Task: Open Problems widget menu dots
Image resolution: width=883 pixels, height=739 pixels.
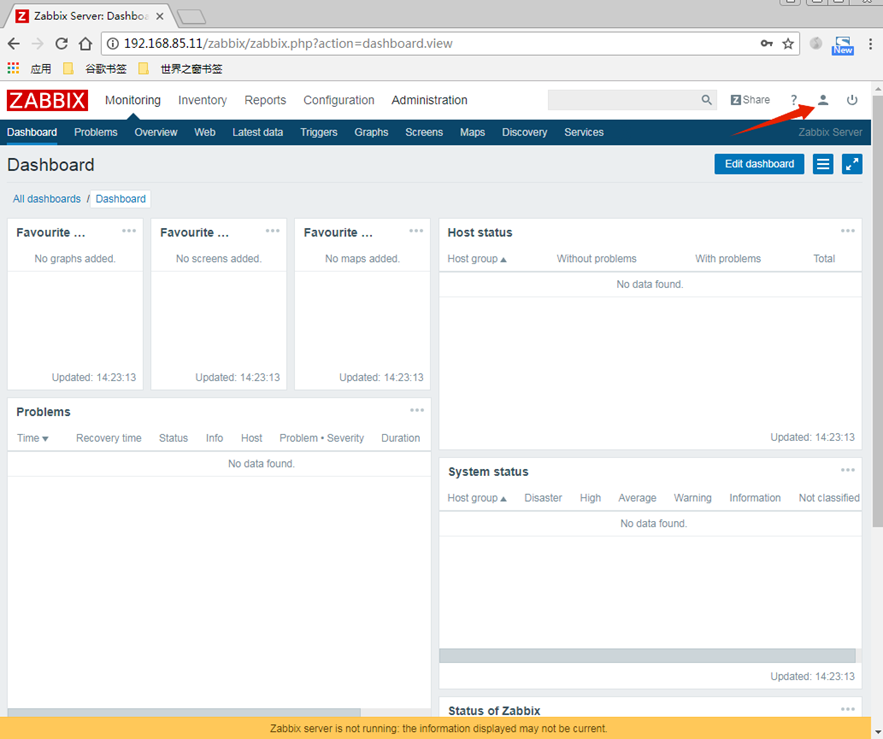Action: pos(417,410)
